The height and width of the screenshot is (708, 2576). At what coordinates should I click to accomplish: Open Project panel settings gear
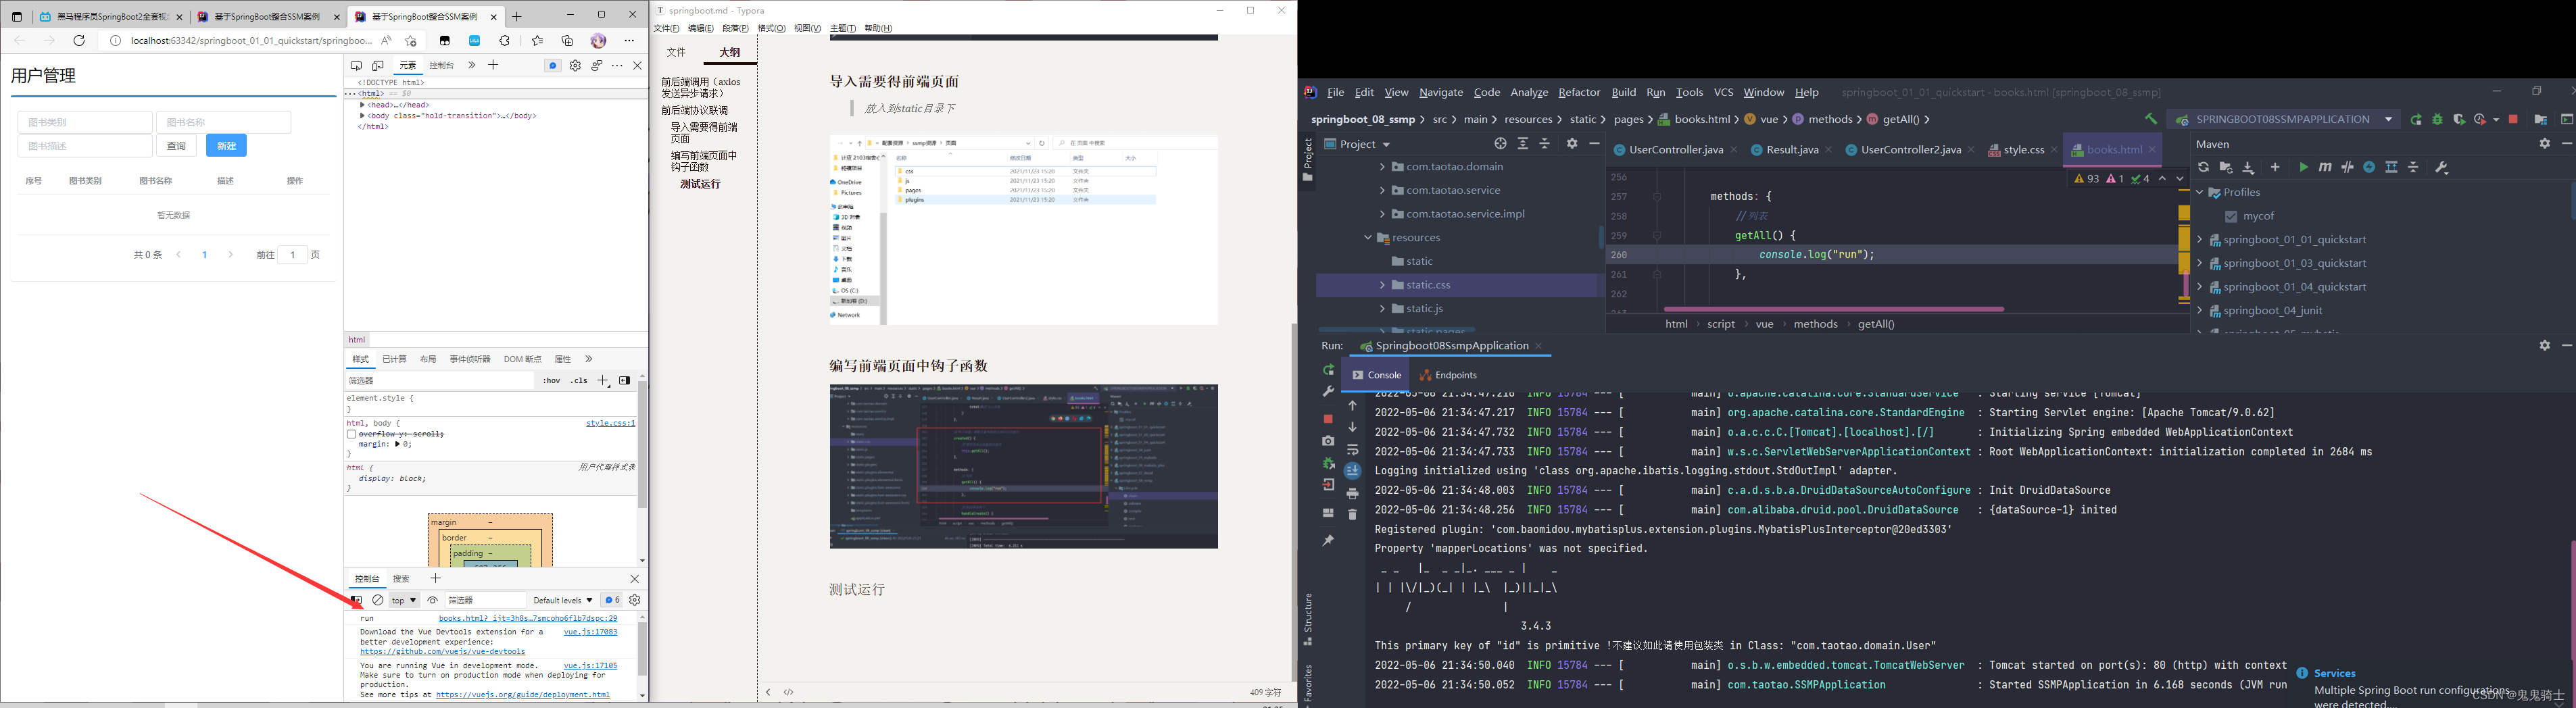[1572, 144]
